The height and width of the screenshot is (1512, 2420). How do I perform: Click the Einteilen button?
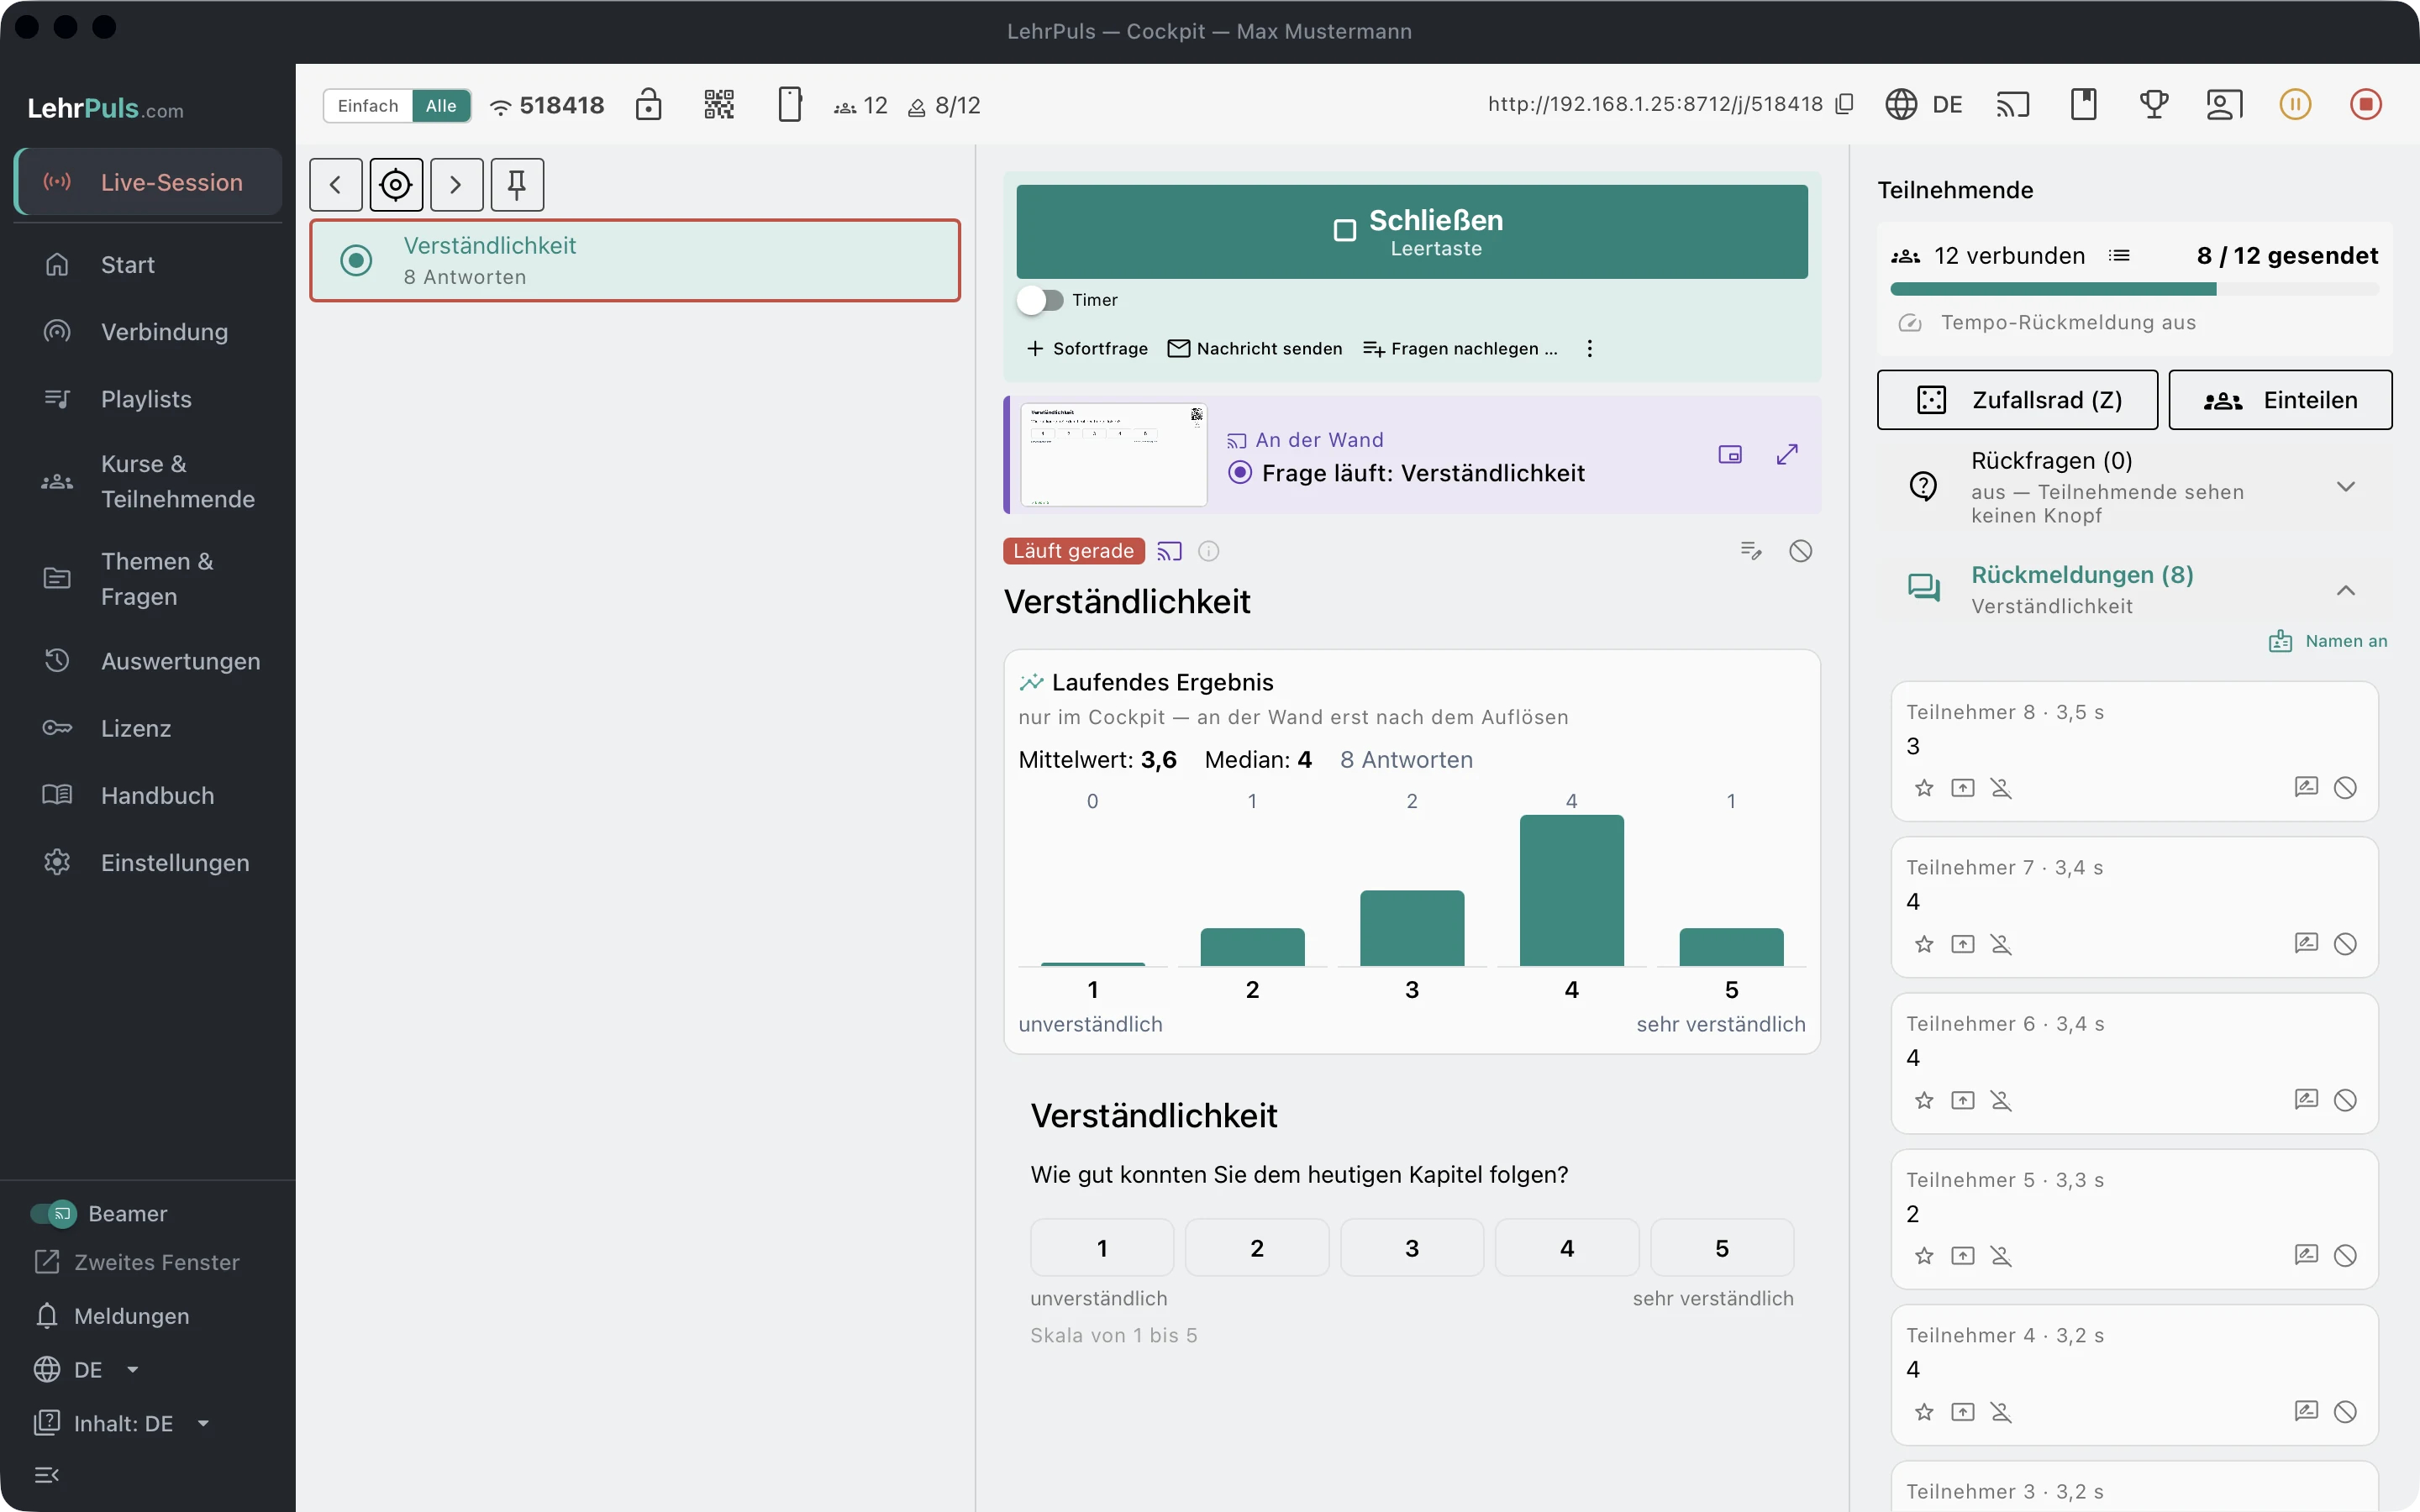tap(2280, 400)
